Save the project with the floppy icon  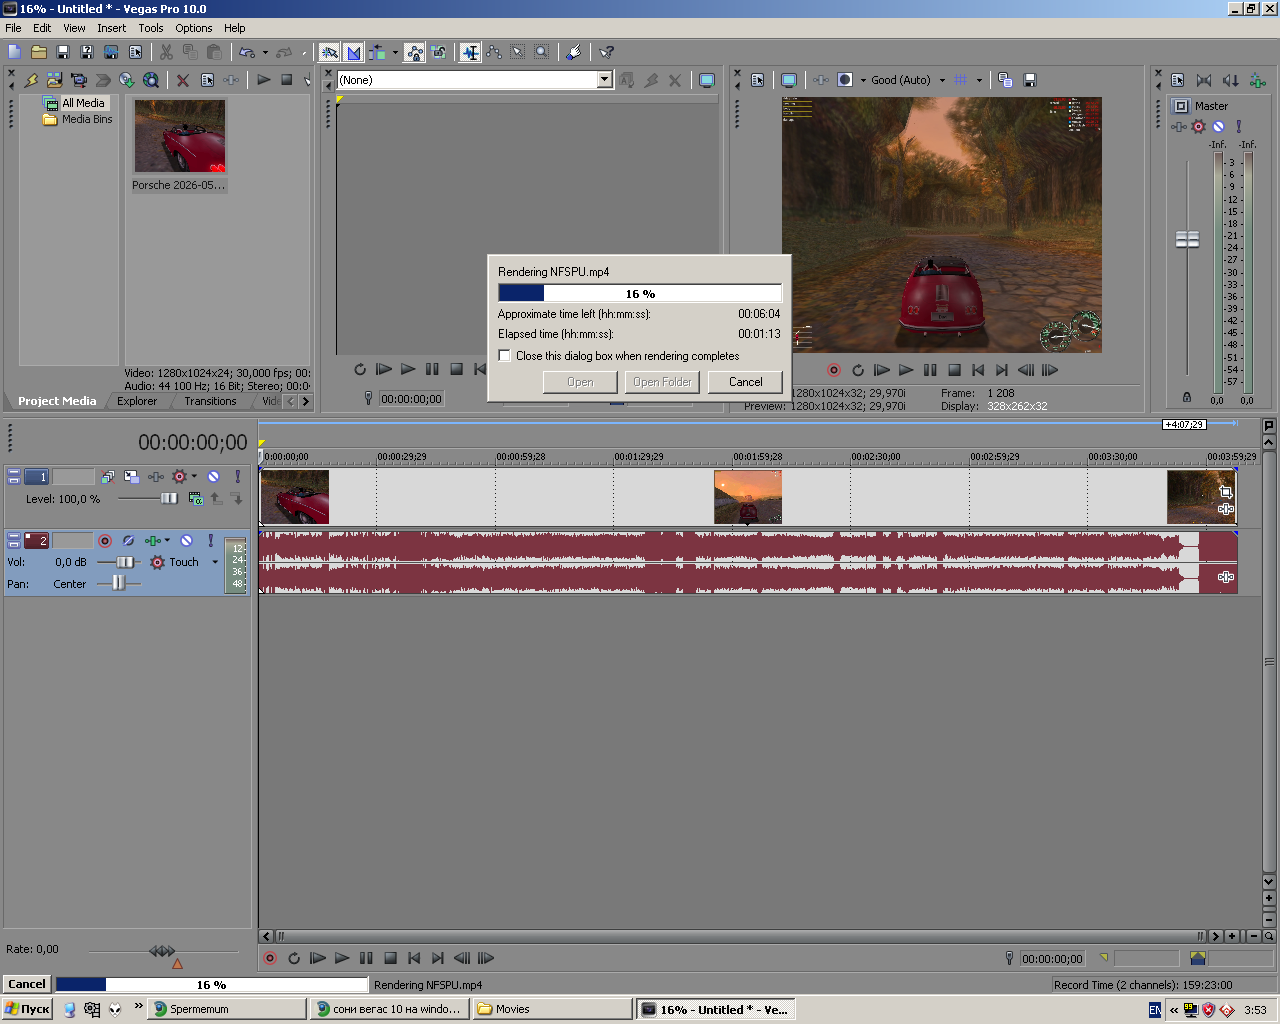tap(63, 52)
